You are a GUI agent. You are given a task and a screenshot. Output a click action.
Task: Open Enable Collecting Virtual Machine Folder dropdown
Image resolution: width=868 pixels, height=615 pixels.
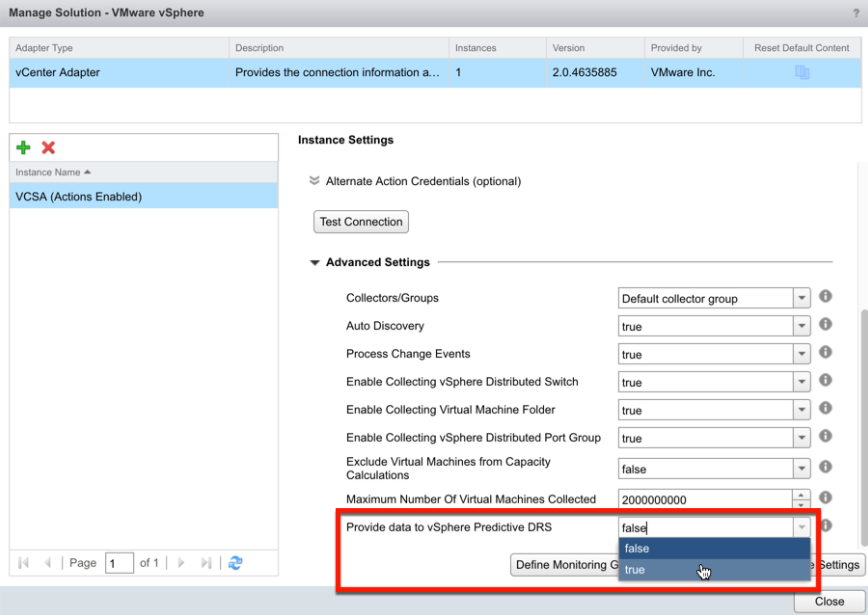pyautogui.click(x=802, y=410)
